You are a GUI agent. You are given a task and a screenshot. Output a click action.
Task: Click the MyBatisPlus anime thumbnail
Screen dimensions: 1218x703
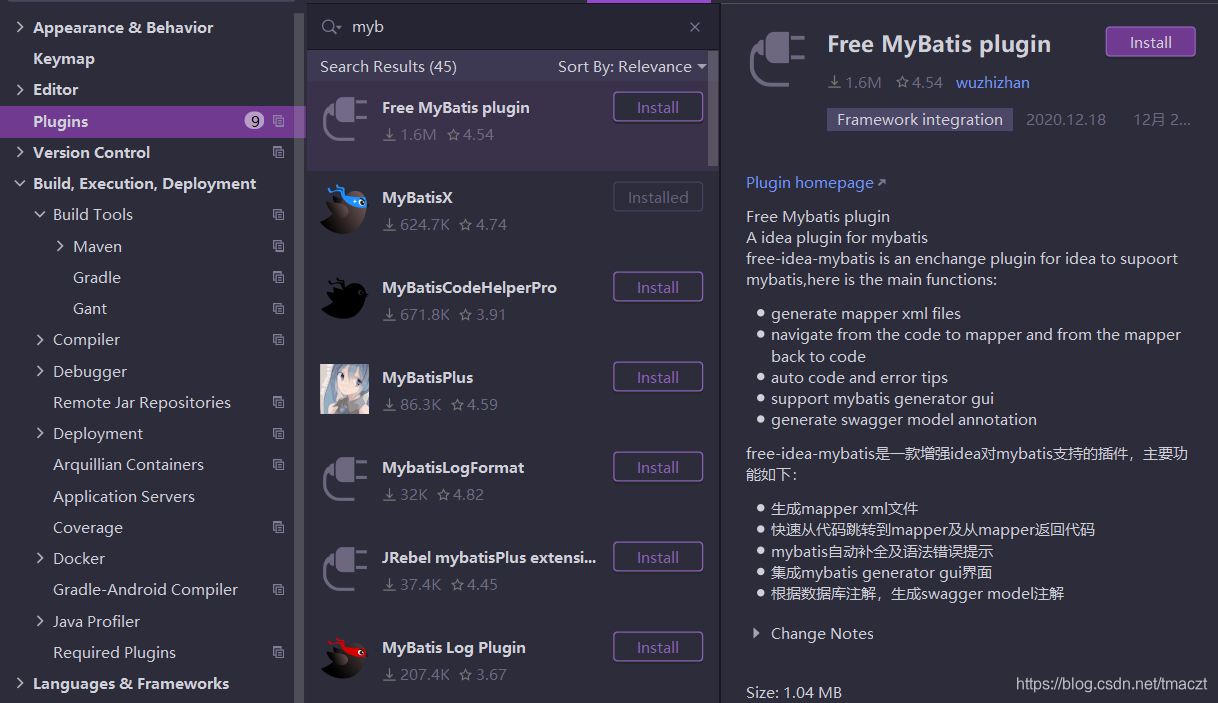point(344,389)
